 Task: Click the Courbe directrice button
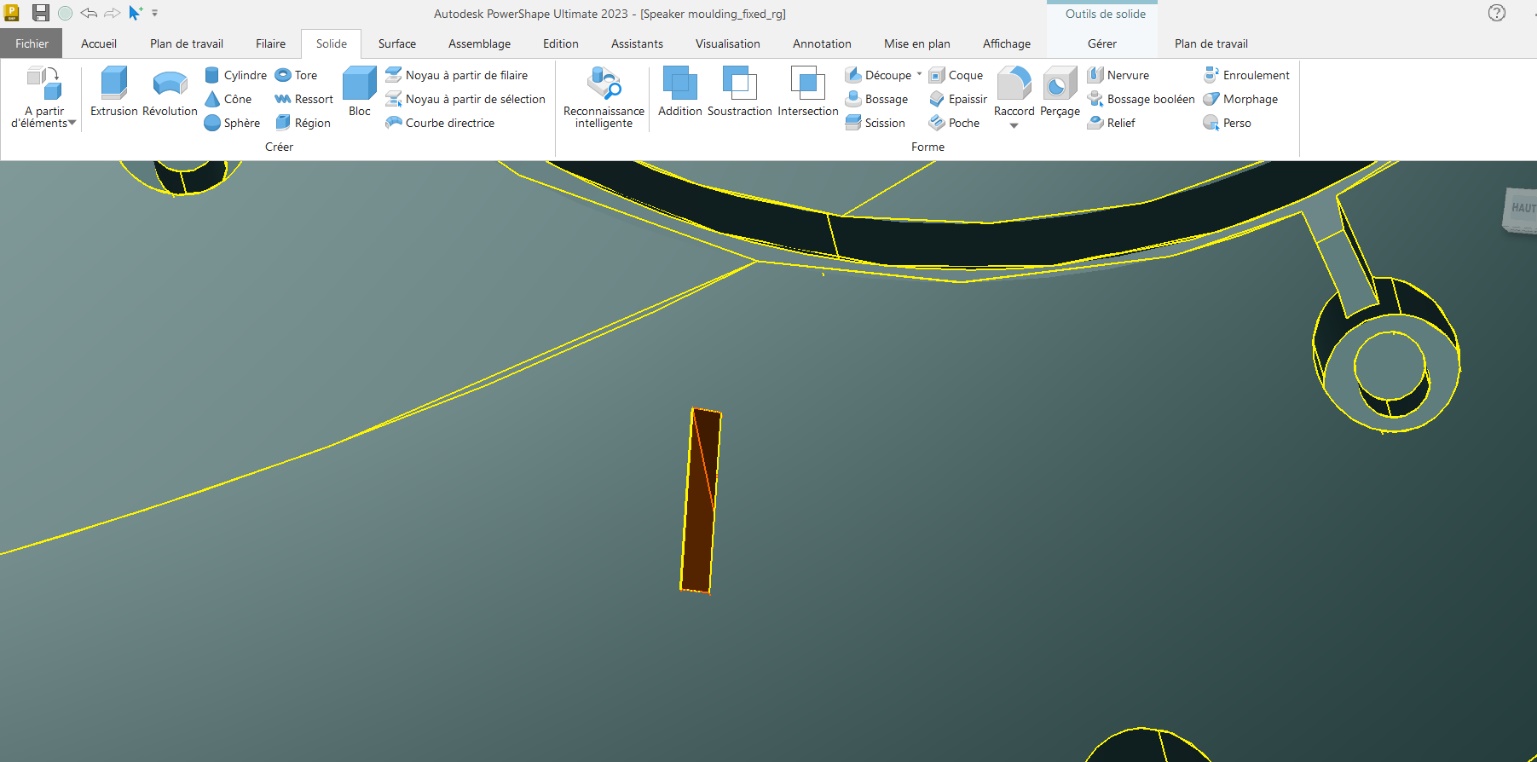coord(440,123)
